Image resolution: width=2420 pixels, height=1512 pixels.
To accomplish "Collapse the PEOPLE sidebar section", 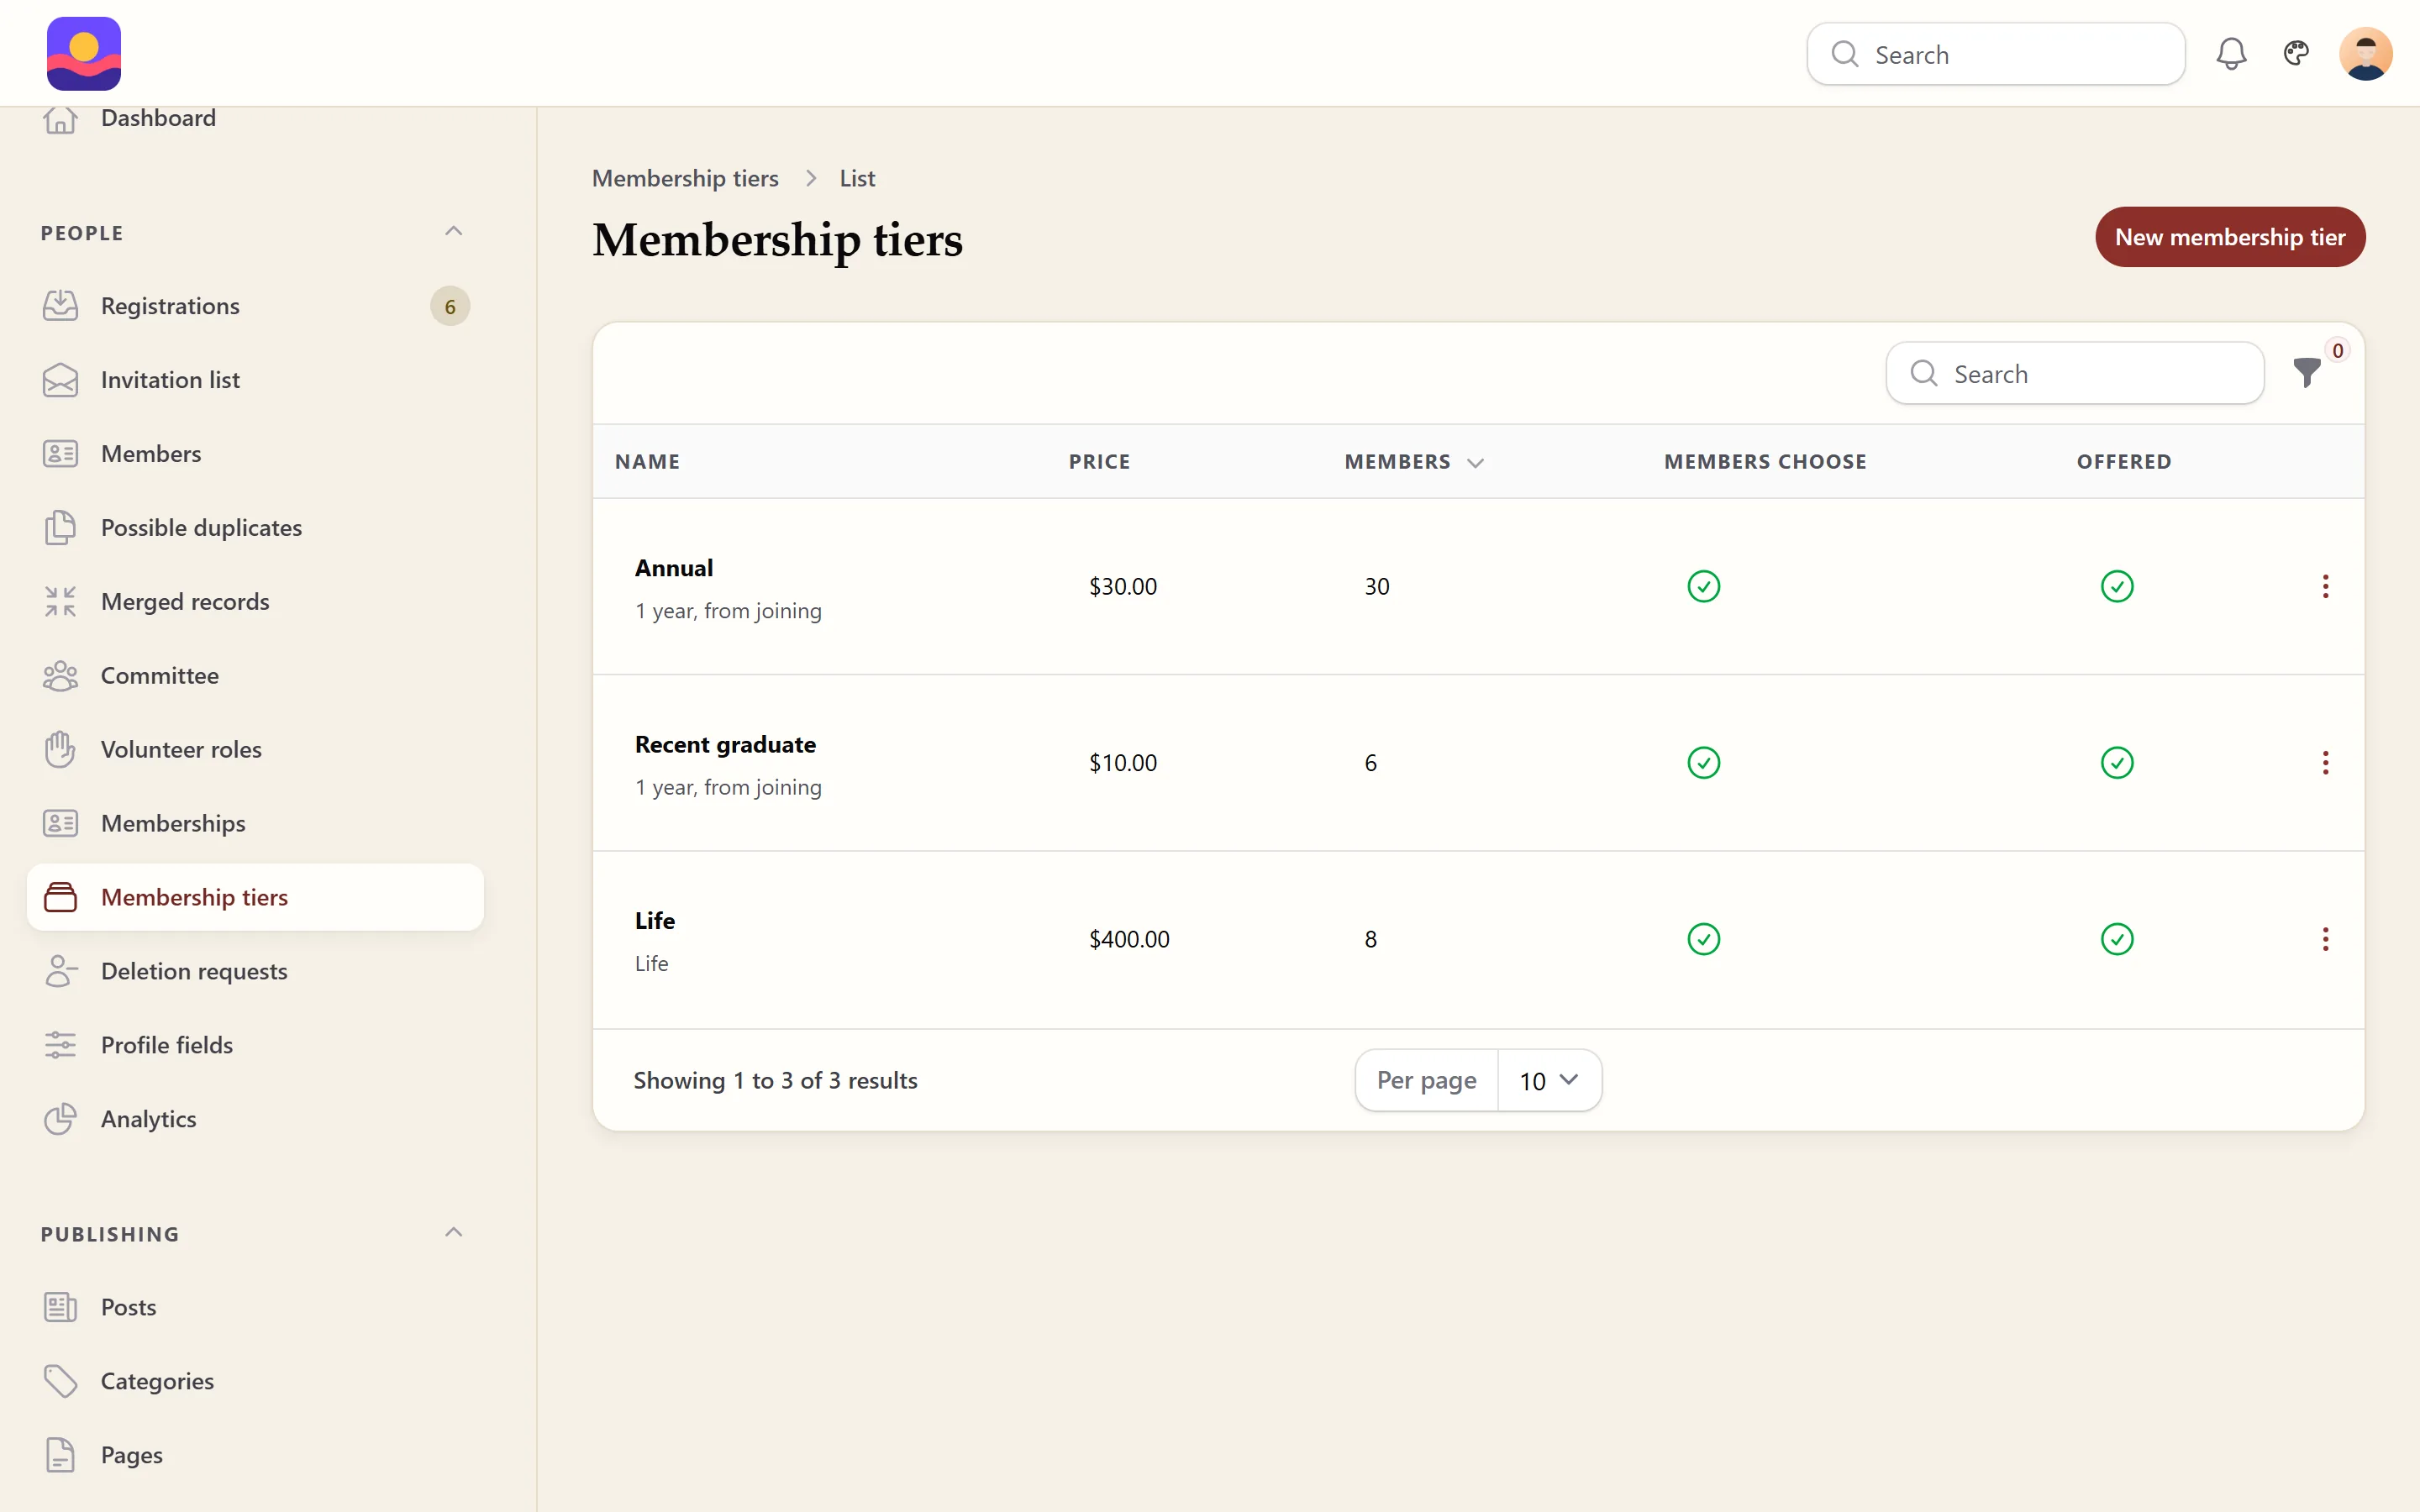I will [453, 232].
